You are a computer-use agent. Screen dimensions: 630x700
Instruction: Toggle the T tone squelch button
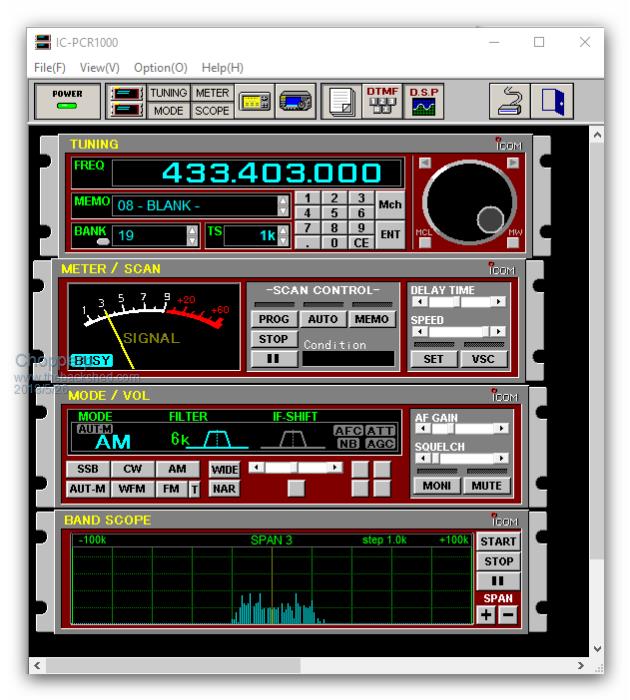click(194, 489)
